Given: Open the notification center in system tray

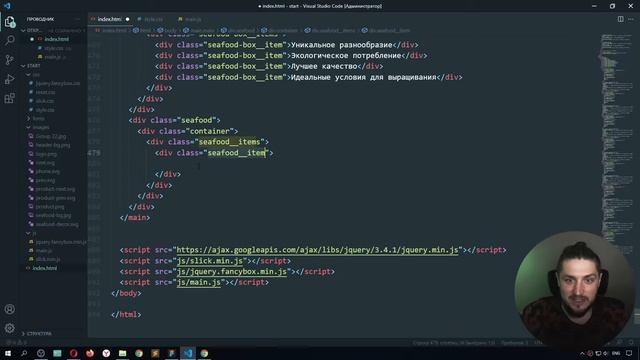Looking at the screenshot, I should pos(629,353).
